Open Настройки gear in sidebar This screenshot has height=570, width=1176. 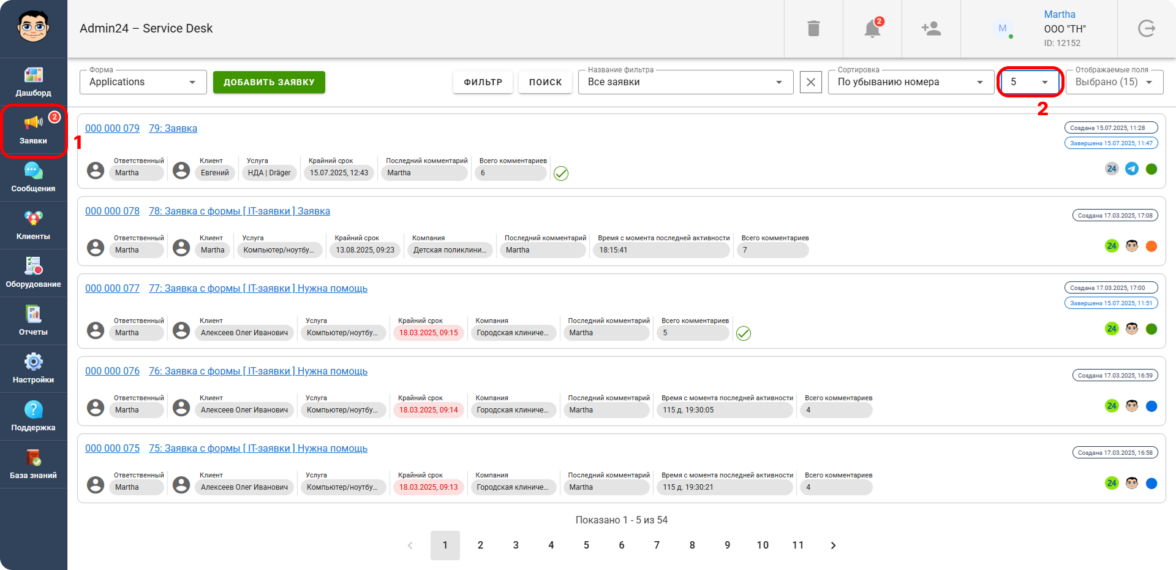(34, 368)
